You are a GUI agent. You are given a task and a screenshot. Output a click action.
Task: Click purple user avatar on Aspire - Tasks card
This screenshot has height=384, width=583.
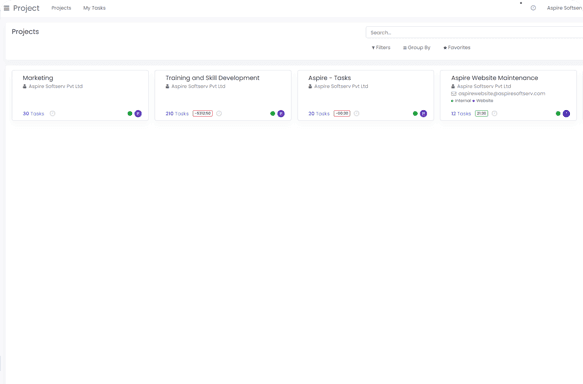tap(423, 113)
